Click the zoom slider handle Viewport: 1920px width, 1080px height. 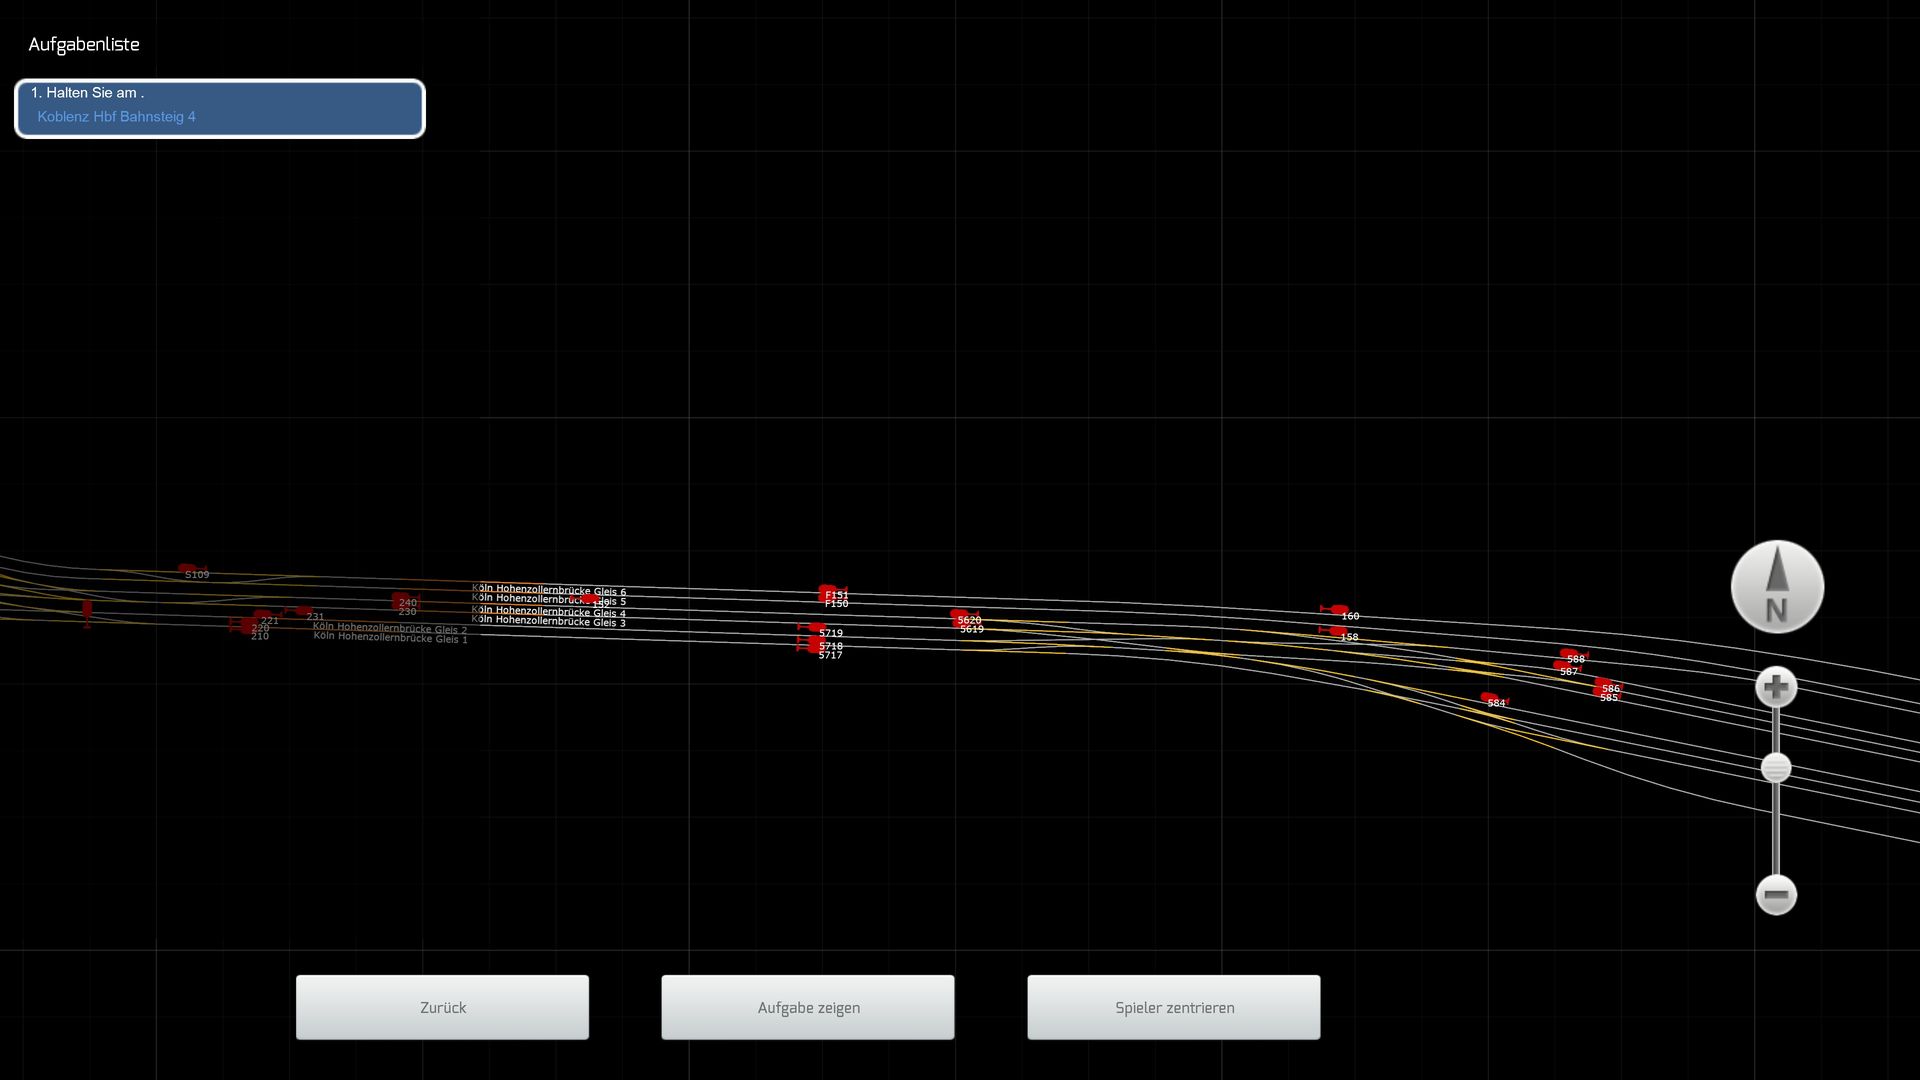(x=1776, y=768)
